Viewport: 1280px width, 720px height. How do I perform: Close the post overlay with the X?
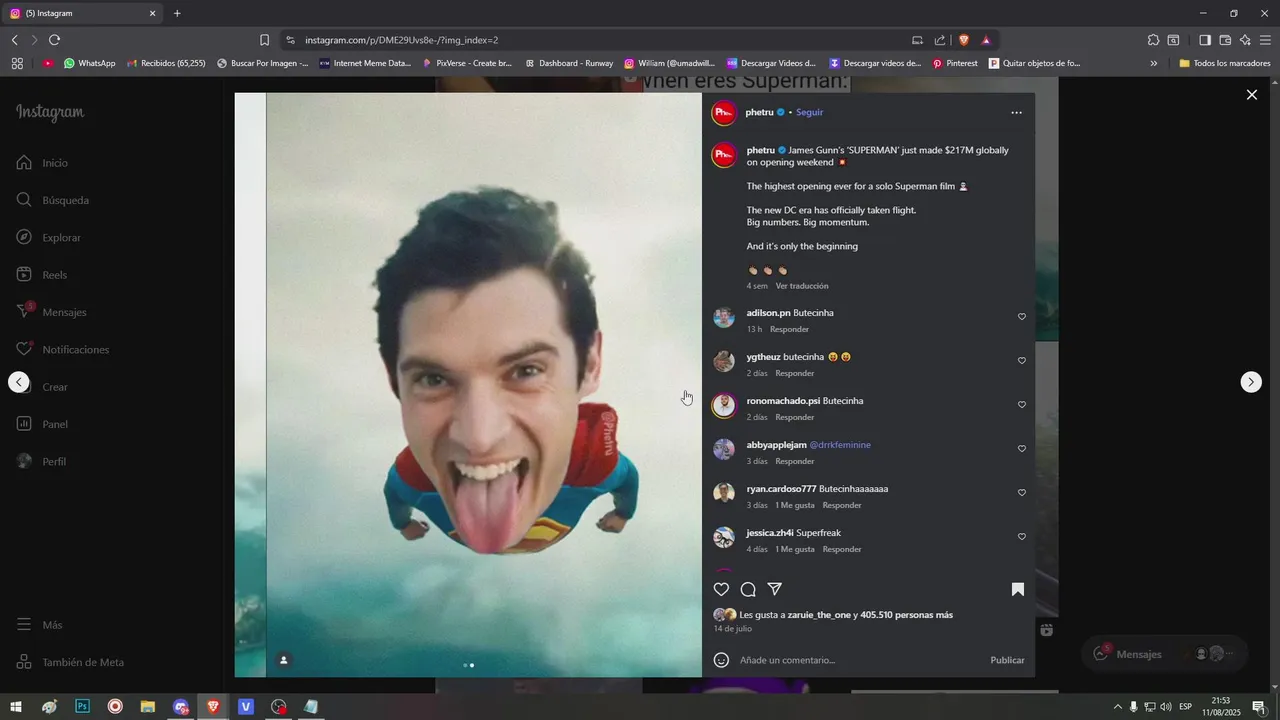1251,95
